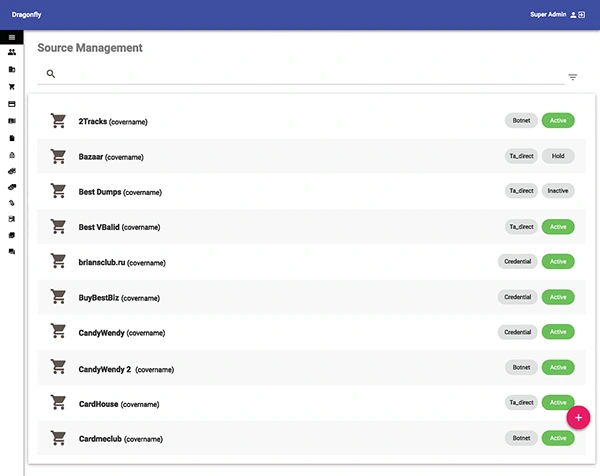This screenshot has height=476, width=600.
Task: Open the hamburger menu in the sidebar
Action: point(12,37)
